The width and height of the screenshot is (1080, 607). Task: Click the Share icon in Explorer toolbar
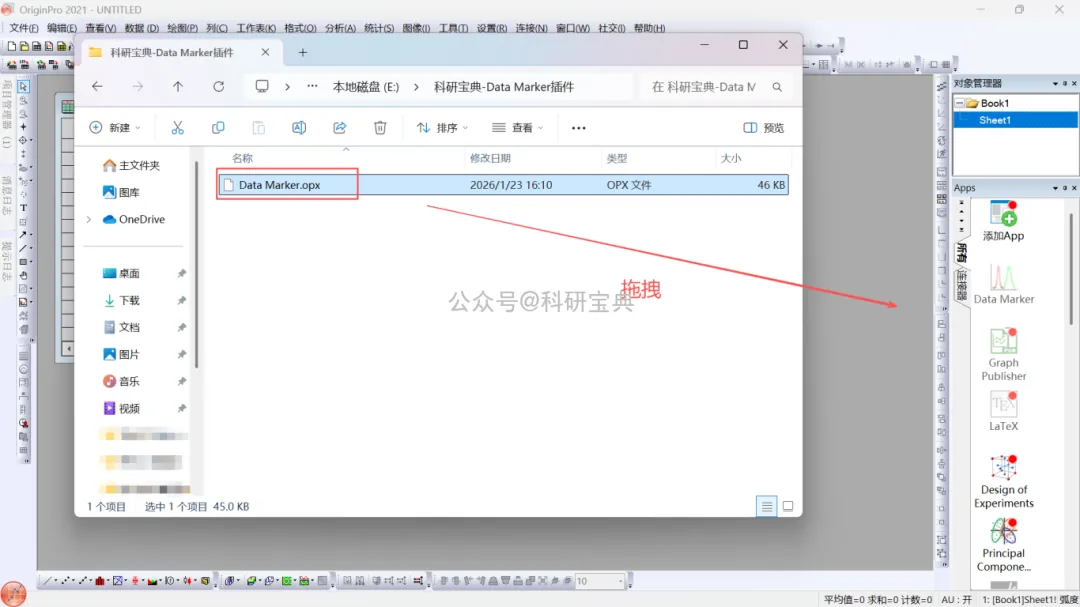tap(340, 127)
